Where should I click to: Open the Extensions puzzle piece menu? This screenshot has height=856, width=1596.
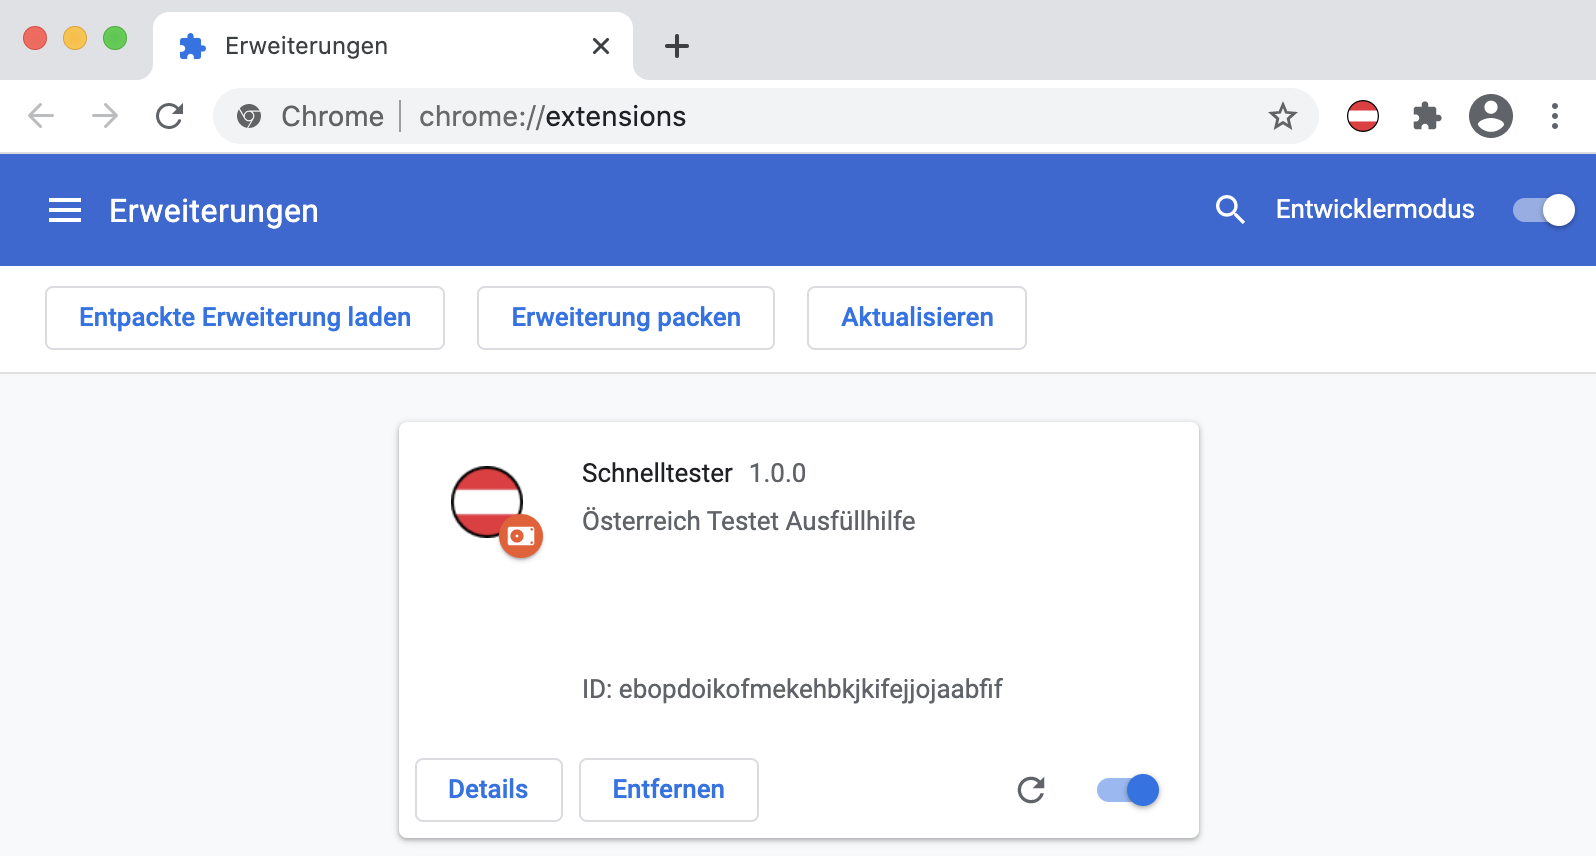[1427, 116]
